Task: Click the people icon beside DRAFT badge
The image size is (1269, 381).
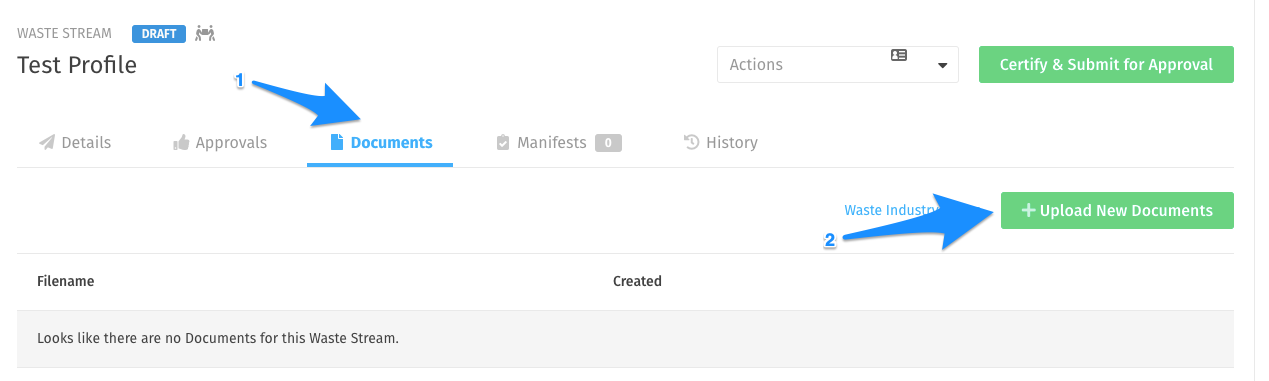Action: point(205,33)
